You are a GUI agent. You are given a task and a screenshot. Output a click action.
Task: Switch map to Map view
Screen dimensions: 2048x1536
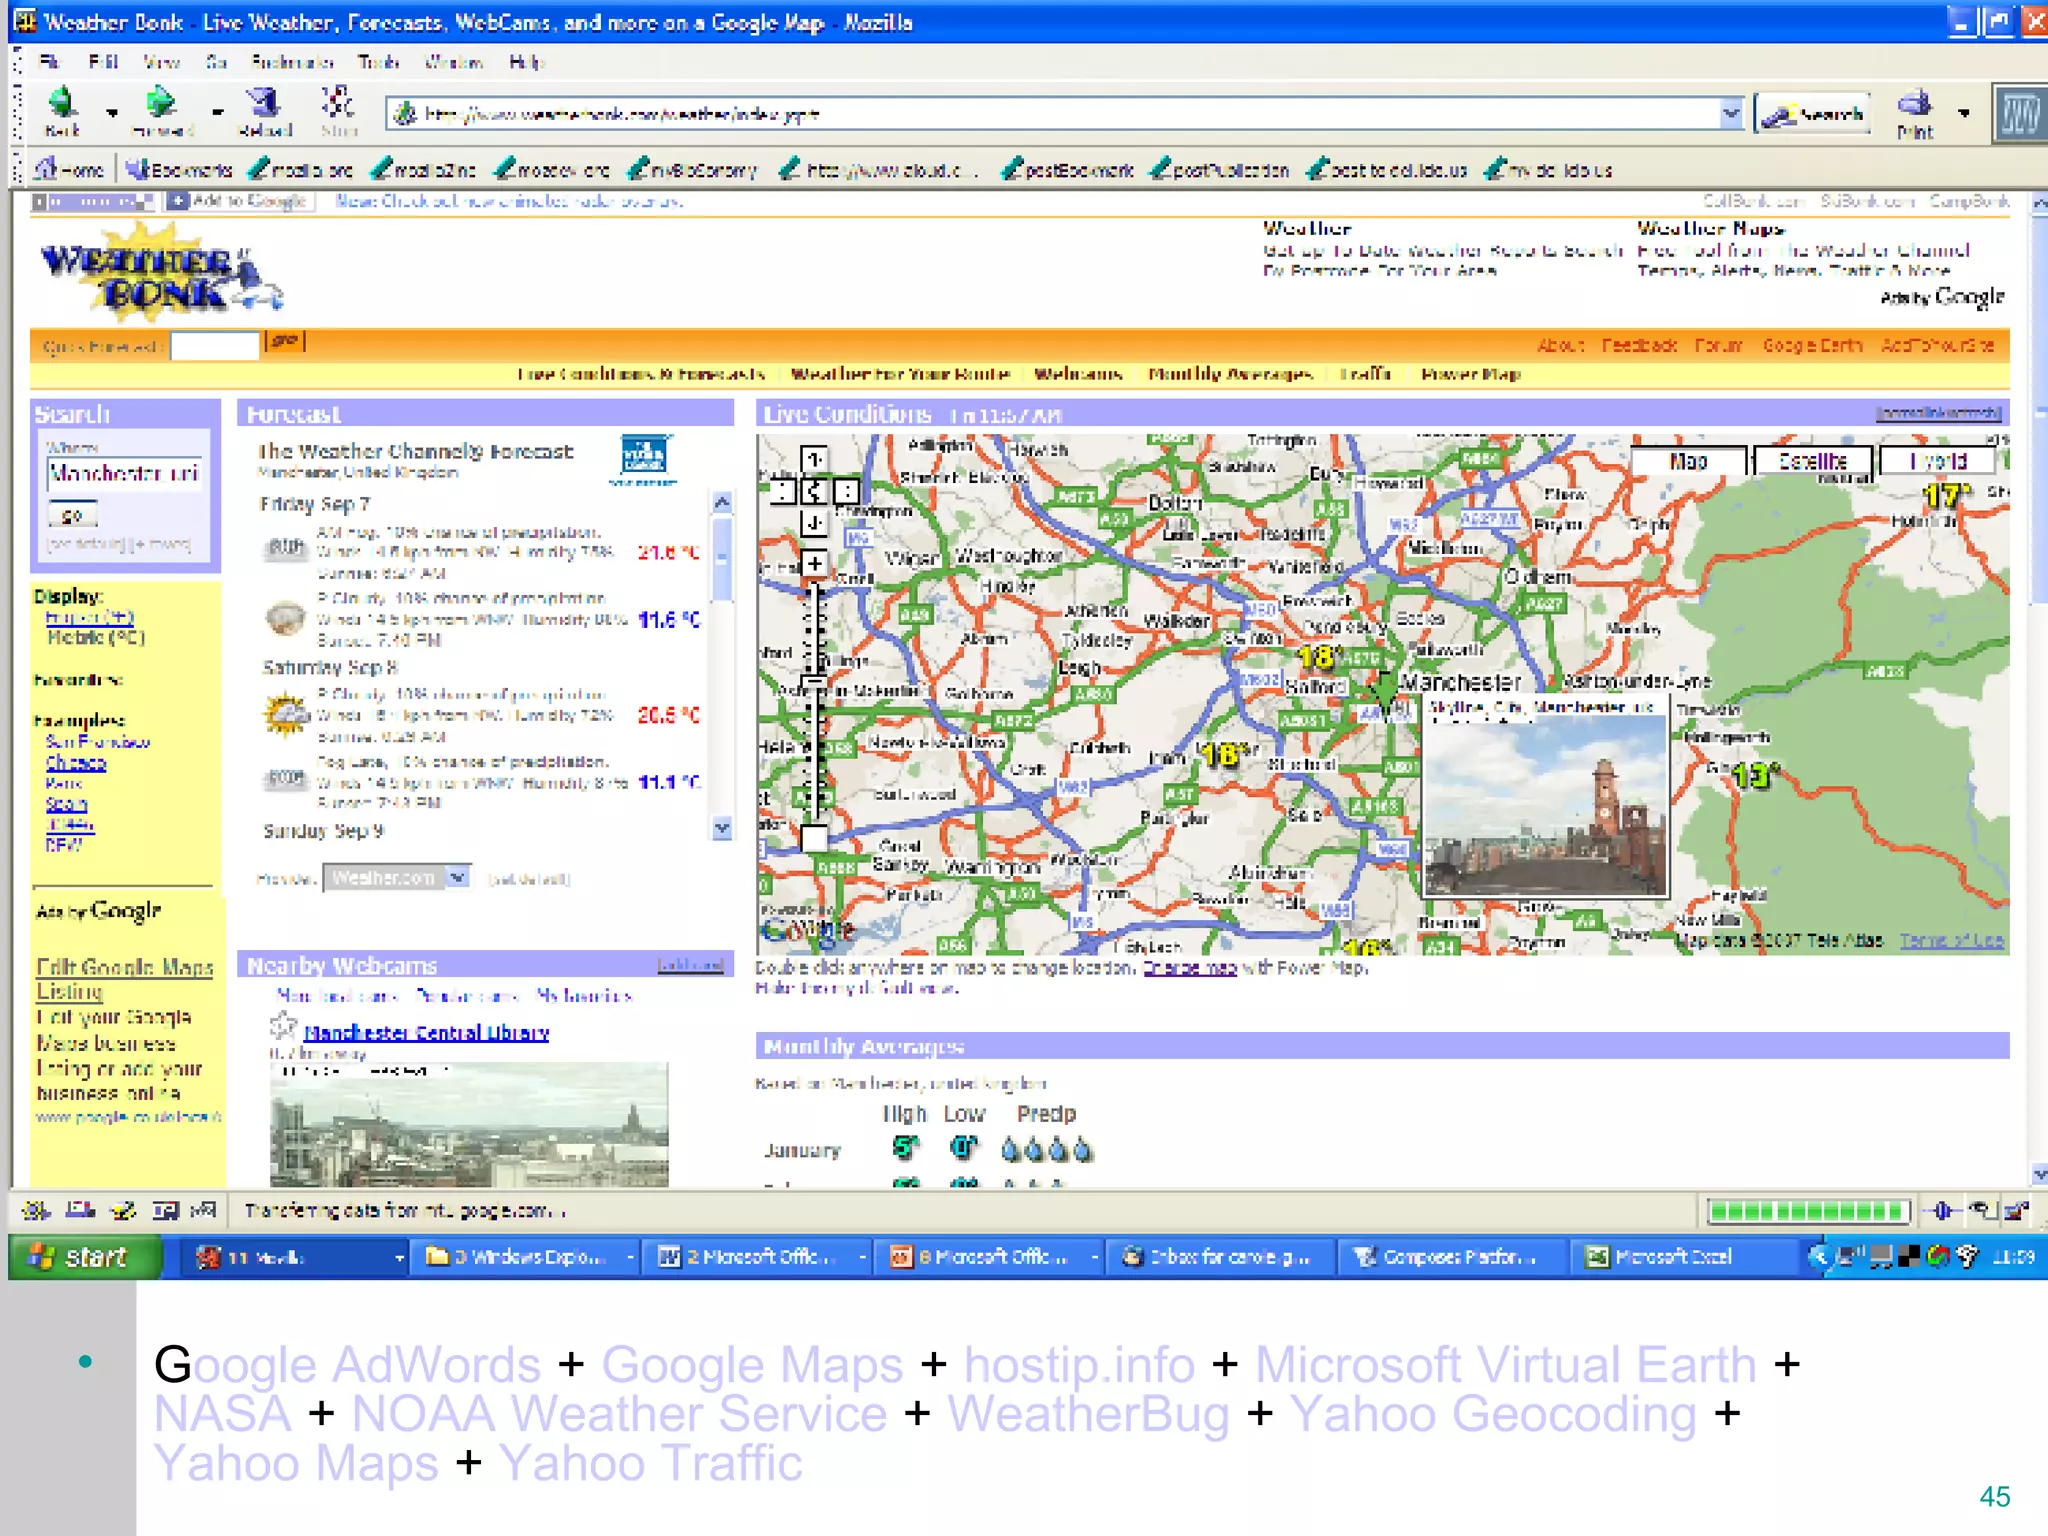click(1689, 461)
